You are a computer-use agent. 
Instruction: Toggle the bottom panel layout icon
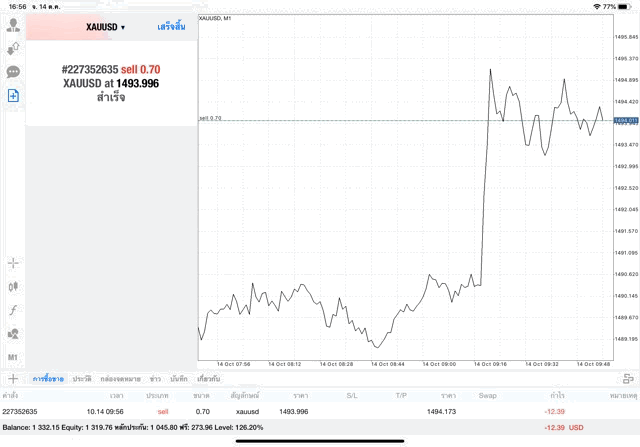(x=628, y=379)
